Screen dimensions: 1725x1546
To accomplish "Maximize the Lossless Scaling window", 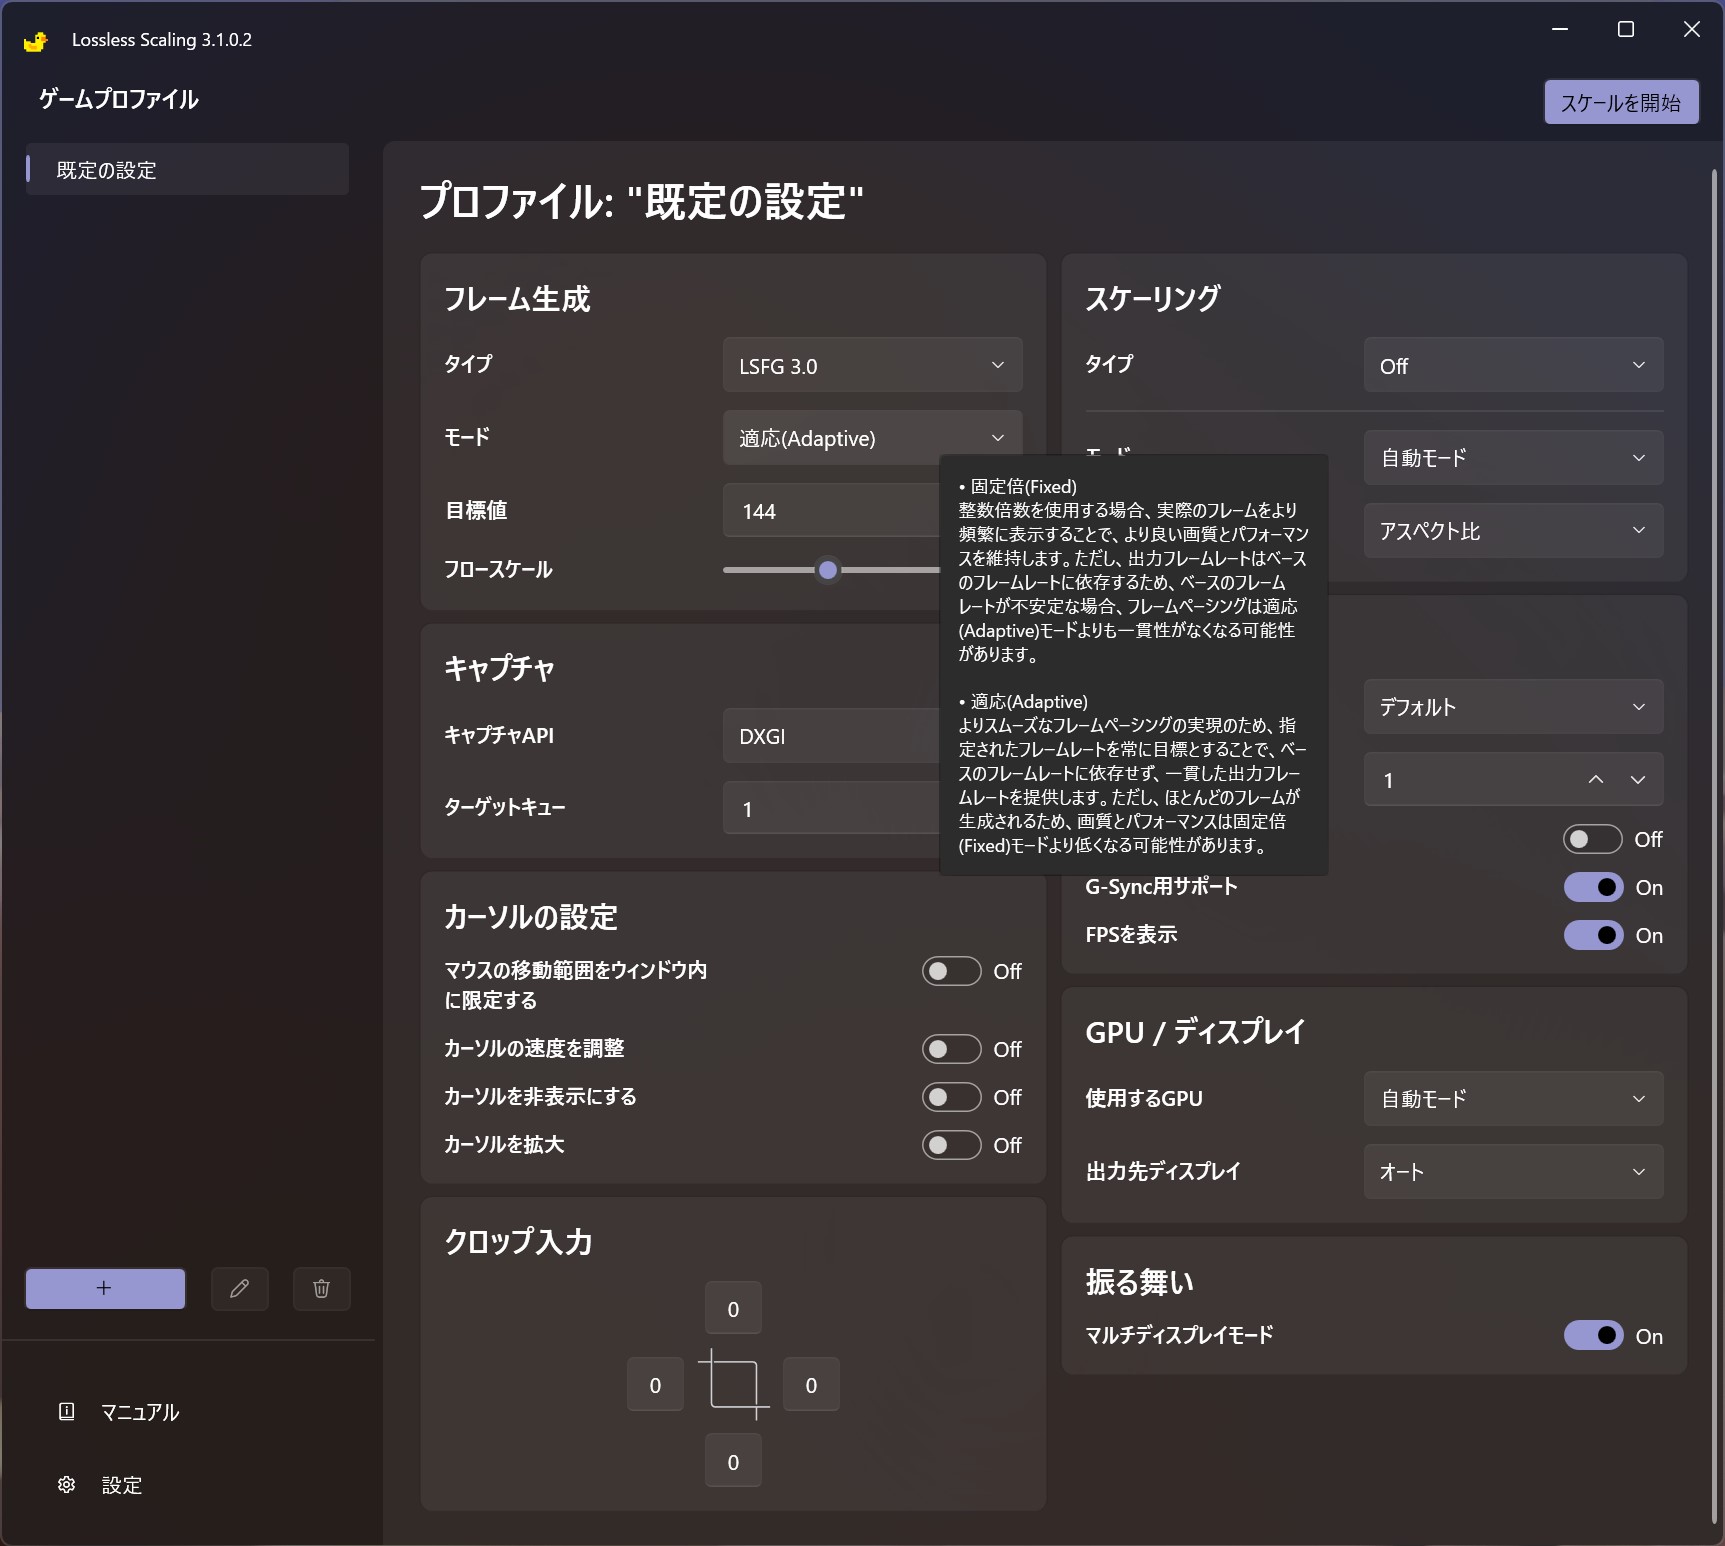I will point(1626,30).
